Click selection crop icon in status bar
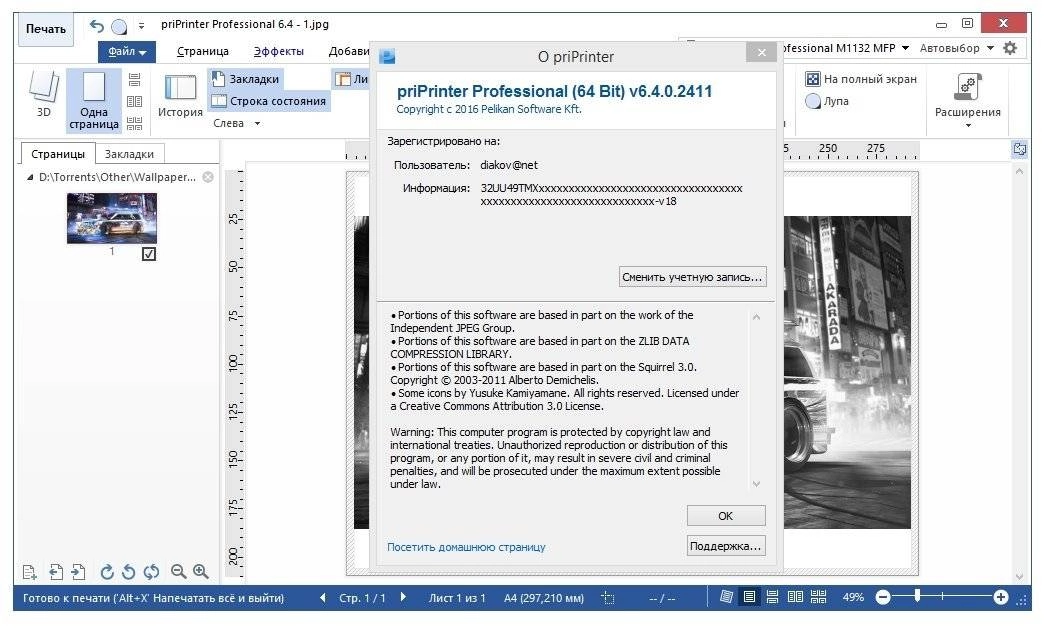The width and height of the screenshot is (1049, 630). point(608,598)
